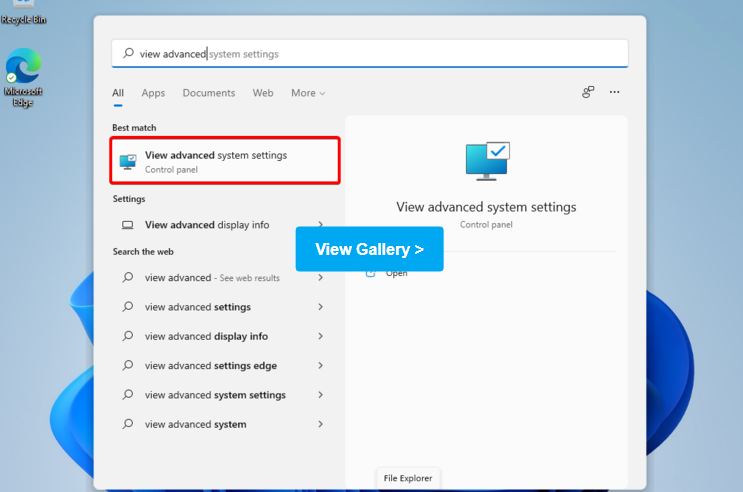Expand arrow for 'view advanced system'

tap(321, 424)
